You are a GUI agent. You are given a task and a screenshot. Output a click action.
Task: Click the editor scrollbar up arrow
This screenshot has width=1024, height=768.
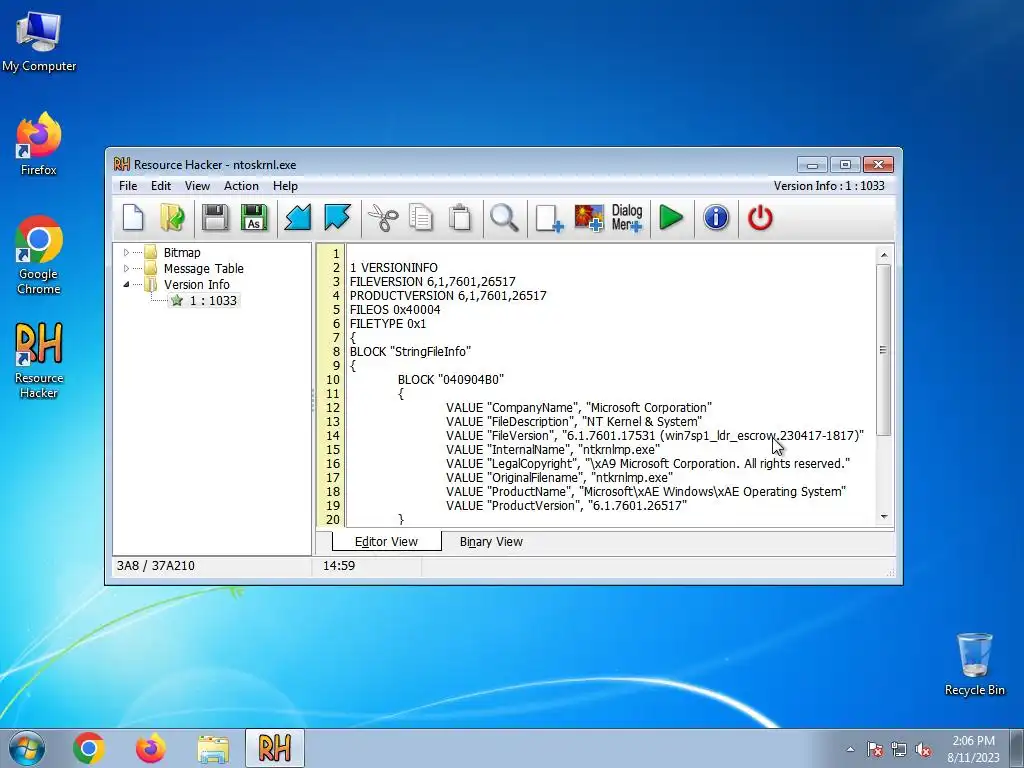click(x=884, y=255)
